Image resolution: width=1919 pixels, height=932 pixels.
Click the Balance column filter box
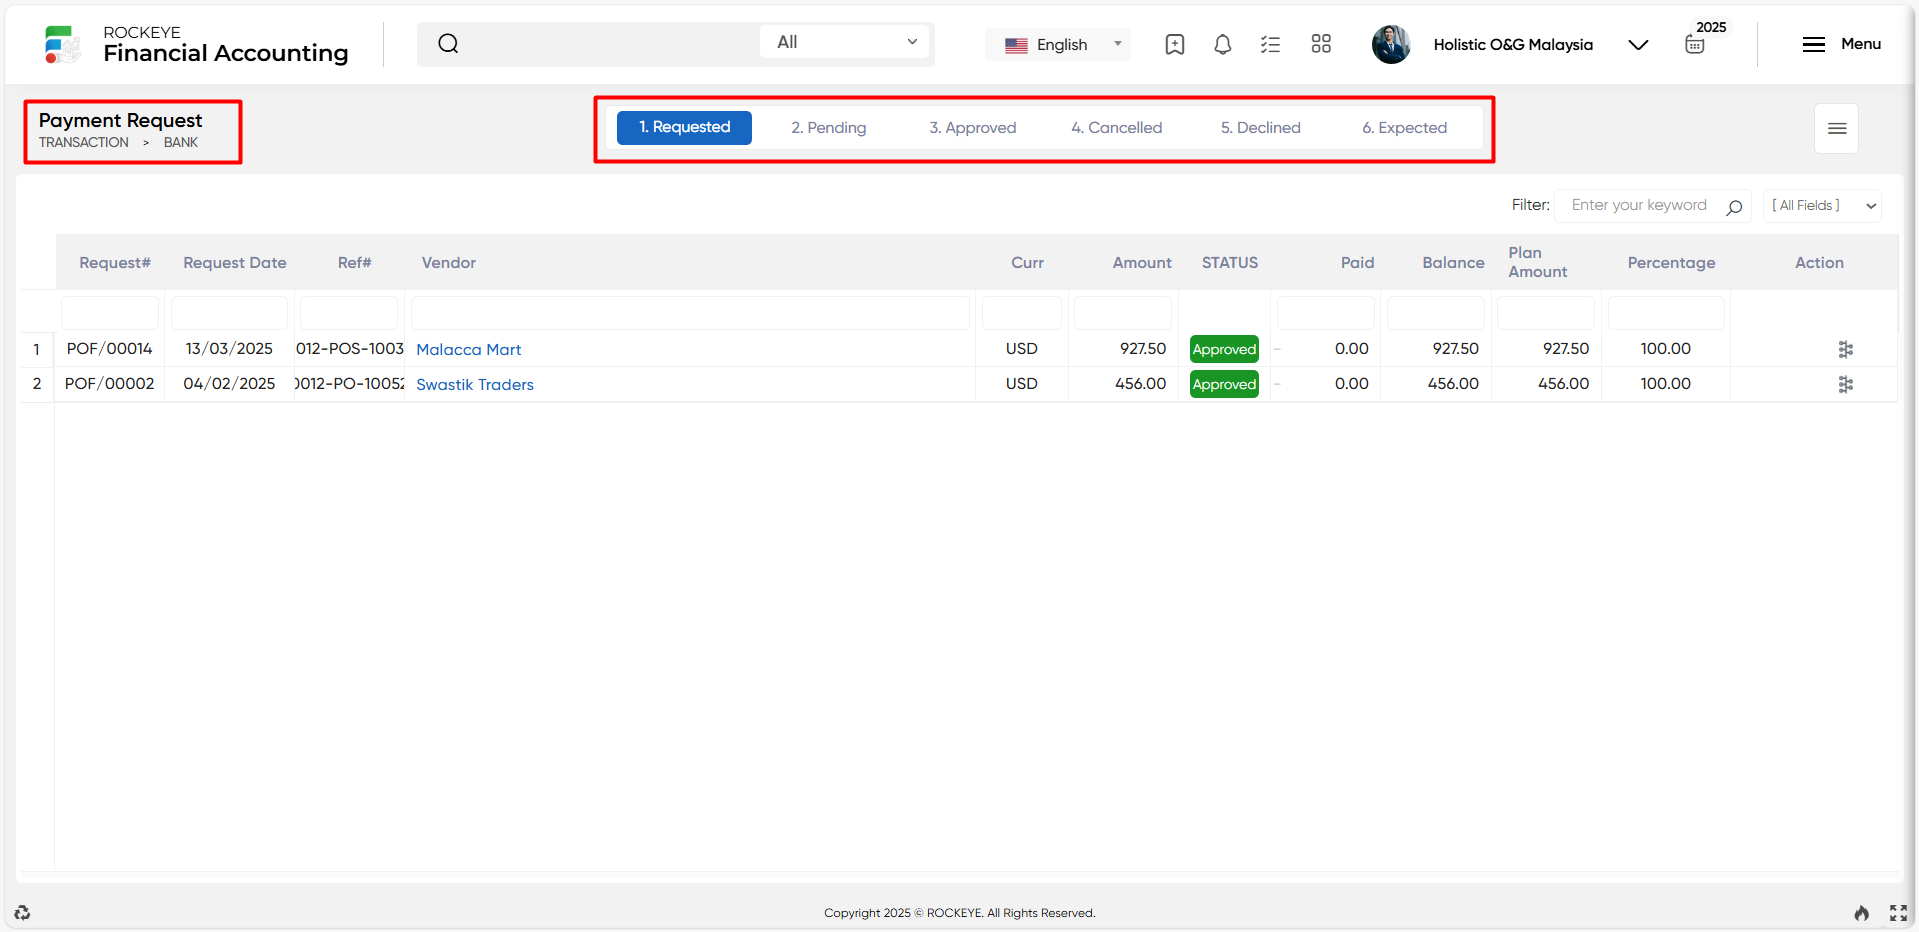tap(1436, 313)
